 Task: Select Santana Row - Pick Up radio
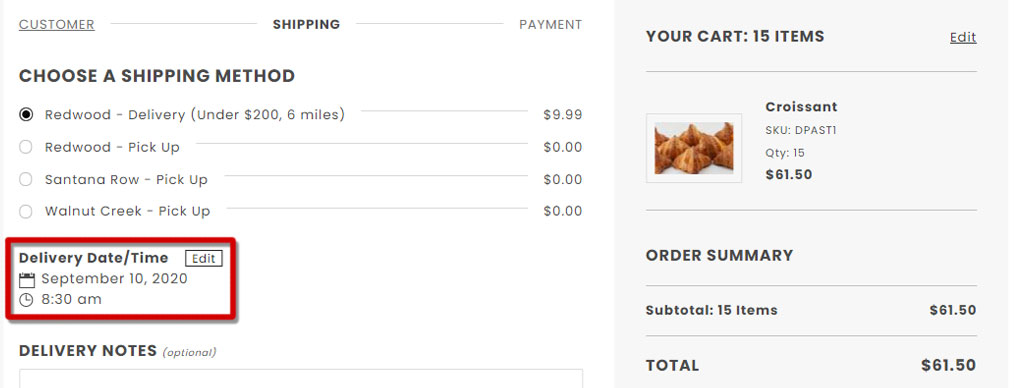click(25, 179)
